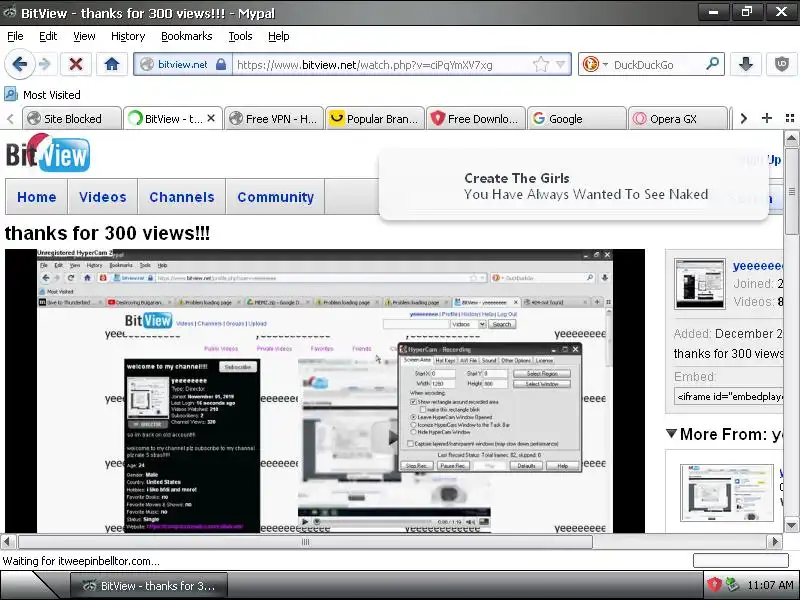Screen dimensions: 800x600
Task: Open the home page via house icon
Action: click(112, 64)
